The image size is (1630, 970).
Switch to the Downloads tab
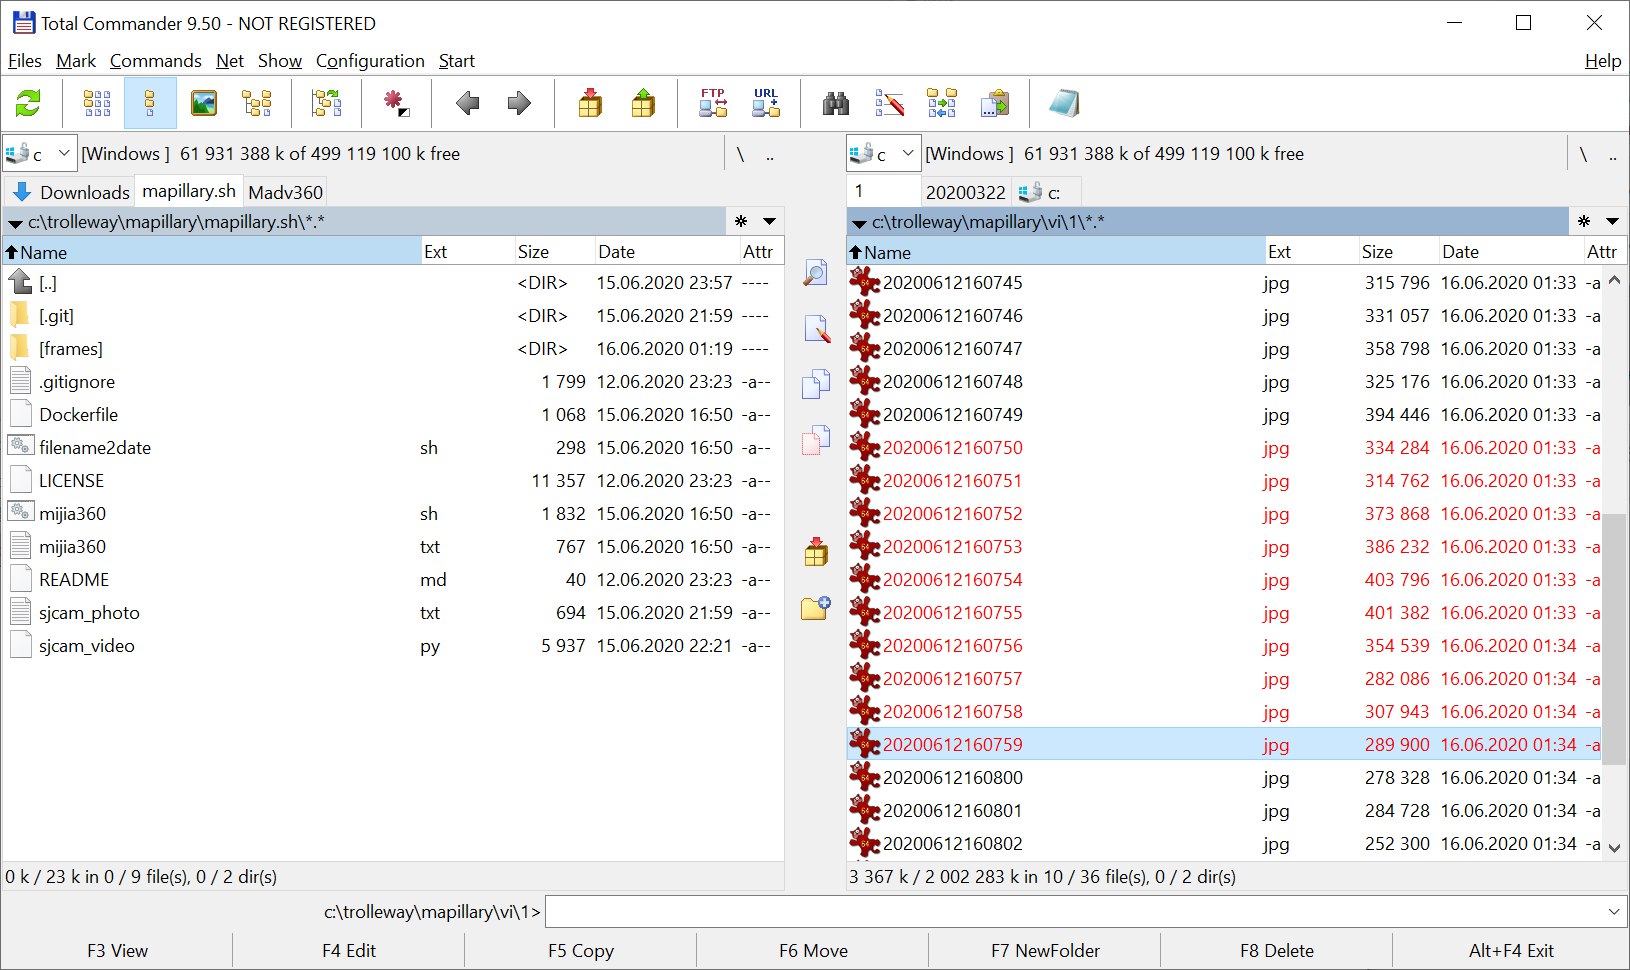coord(72,192)
